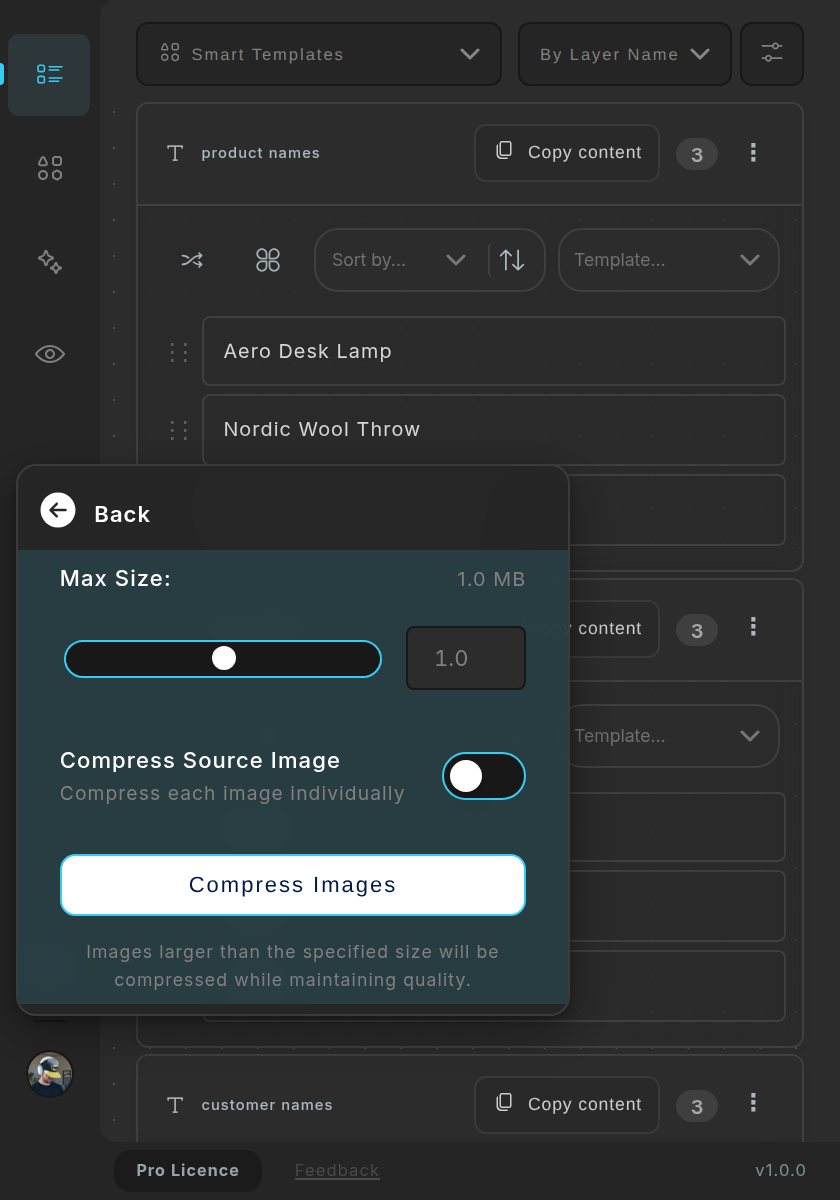Click the Back arrow button
Screen dimensions: 840x1200
[x=58, y=511]
